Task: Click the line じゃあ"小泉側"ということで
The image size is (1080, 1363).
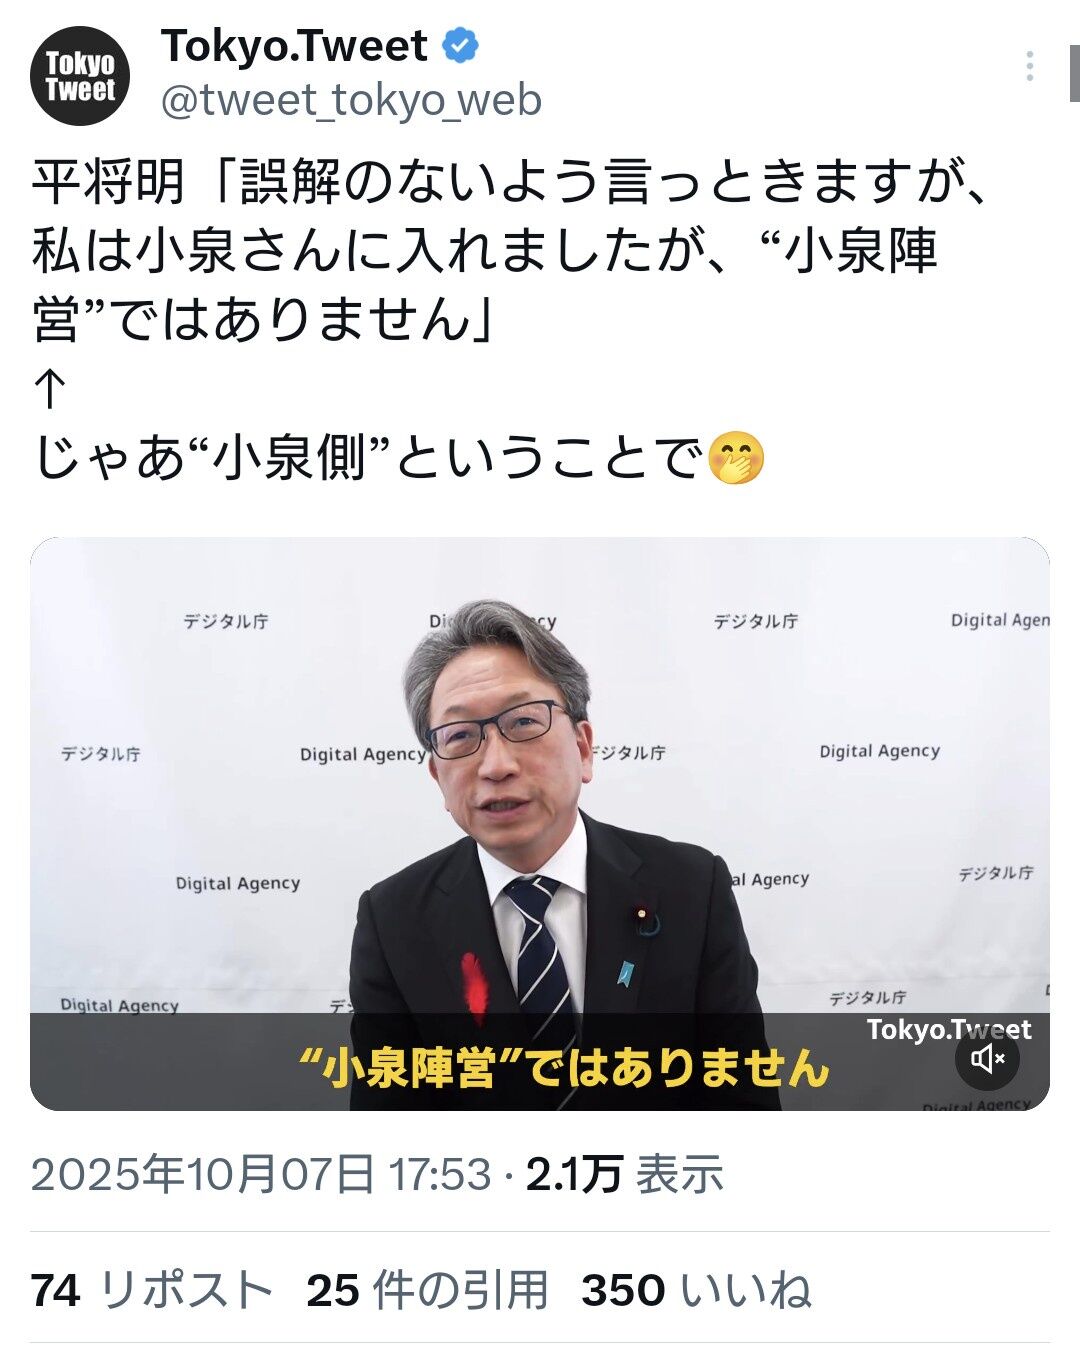Action: click(x=398, y=459)
